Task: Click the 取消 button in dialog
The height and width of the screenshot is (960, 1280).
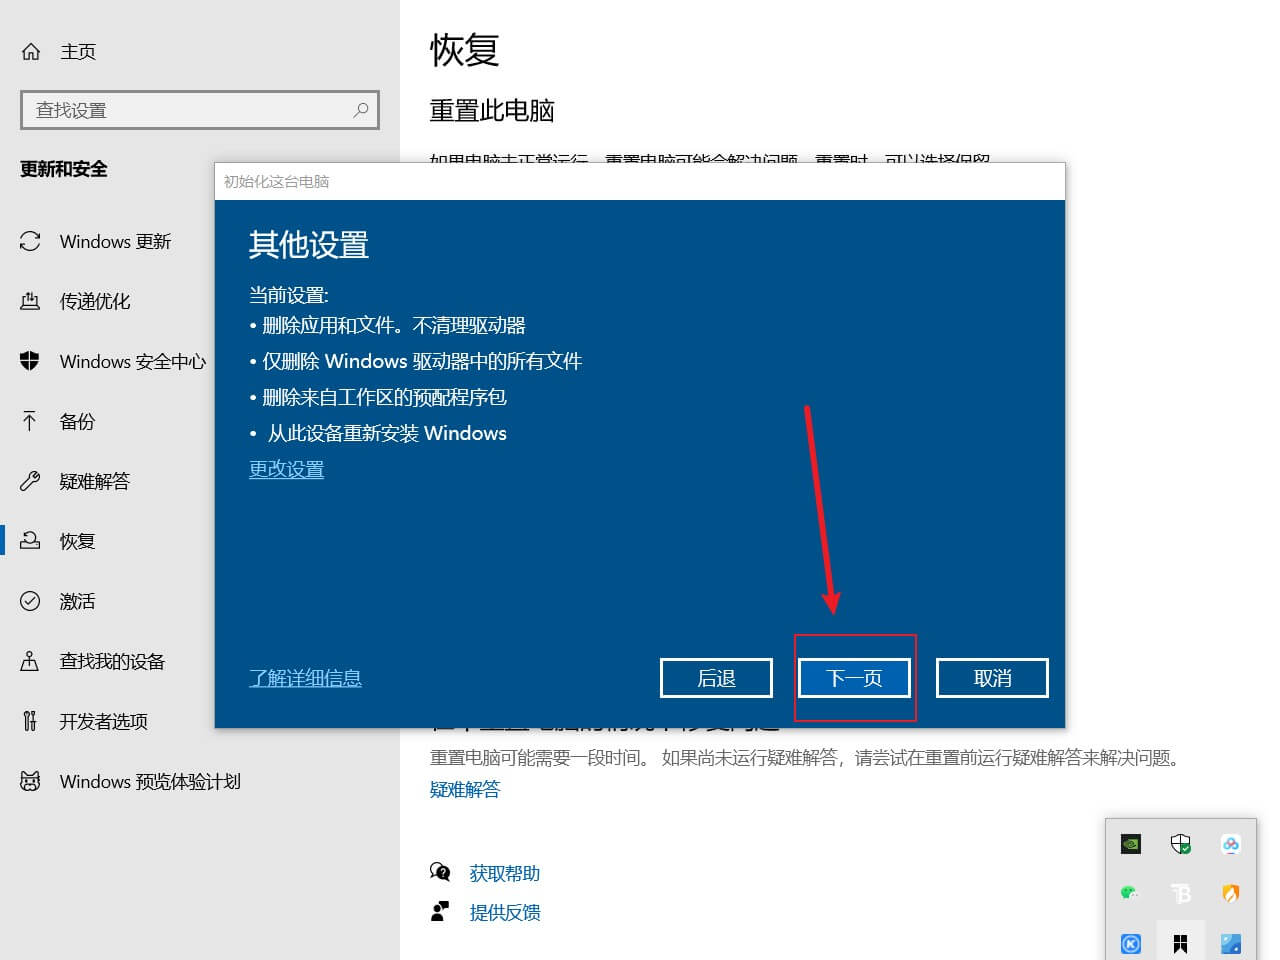Action: [992, 678]
